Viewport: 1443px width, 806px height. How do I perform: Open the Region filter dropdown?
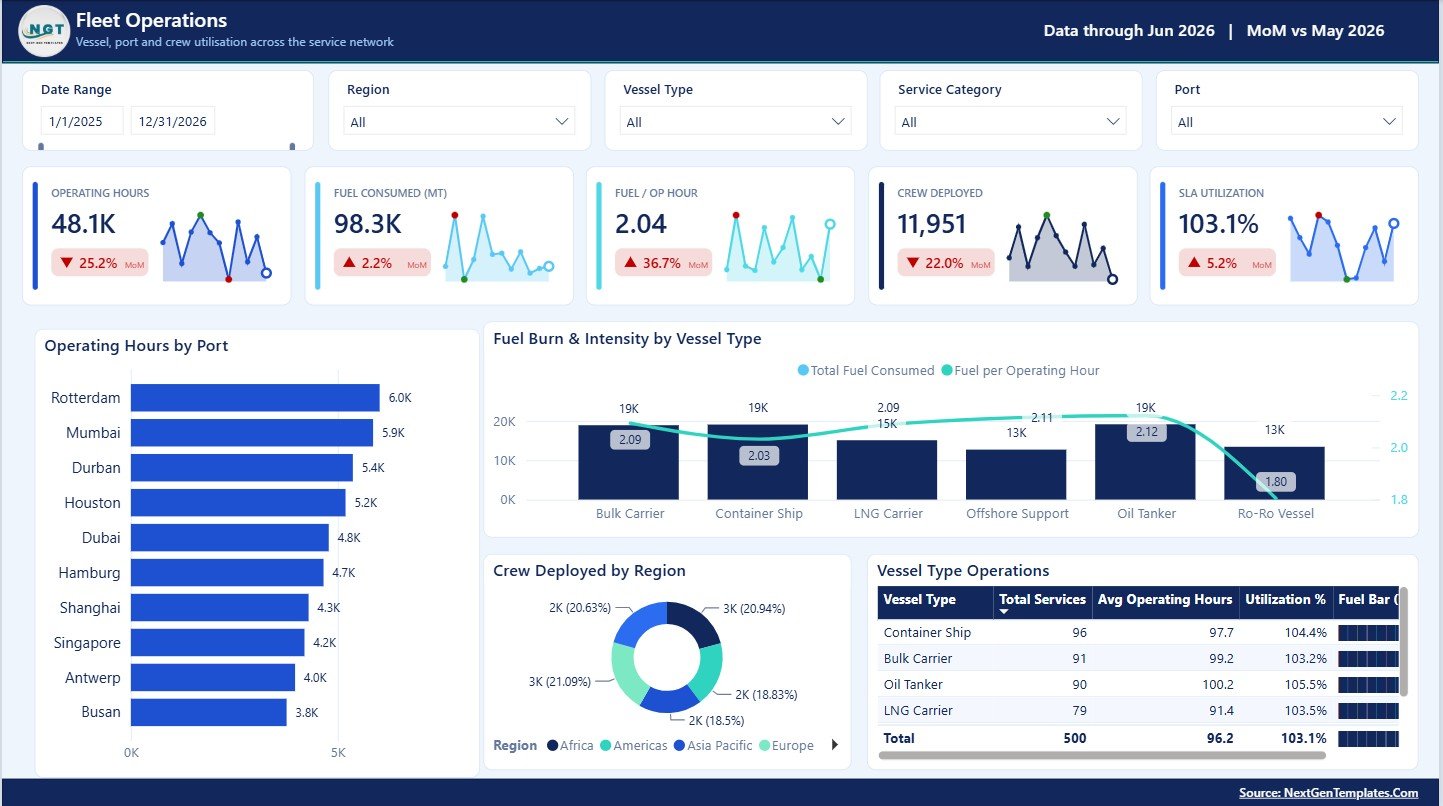click(x=459, y=122)
